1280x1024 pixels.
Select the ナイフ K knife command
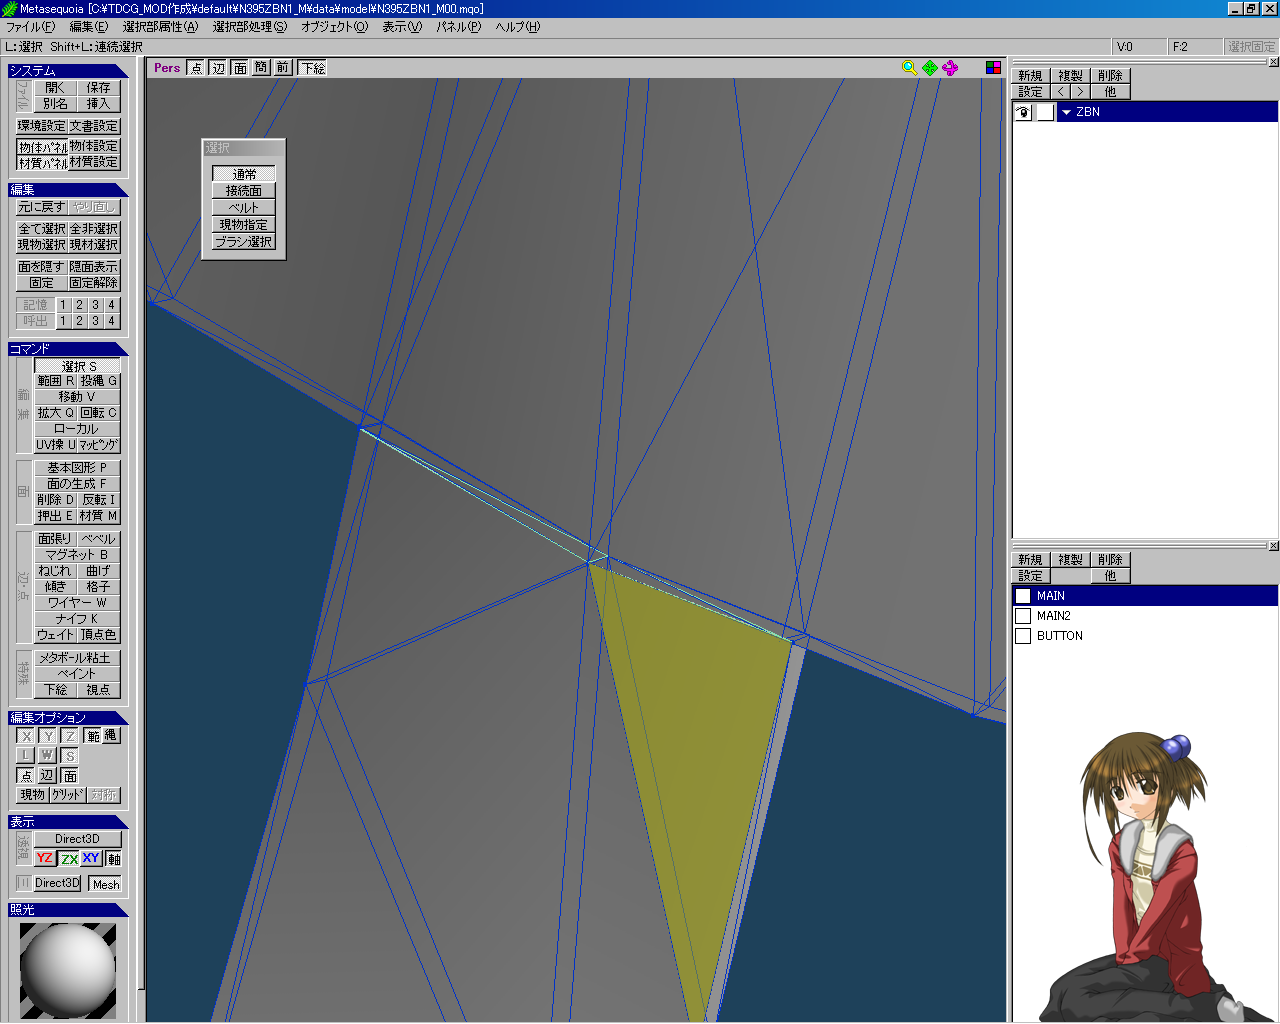[x=77, y=619]
